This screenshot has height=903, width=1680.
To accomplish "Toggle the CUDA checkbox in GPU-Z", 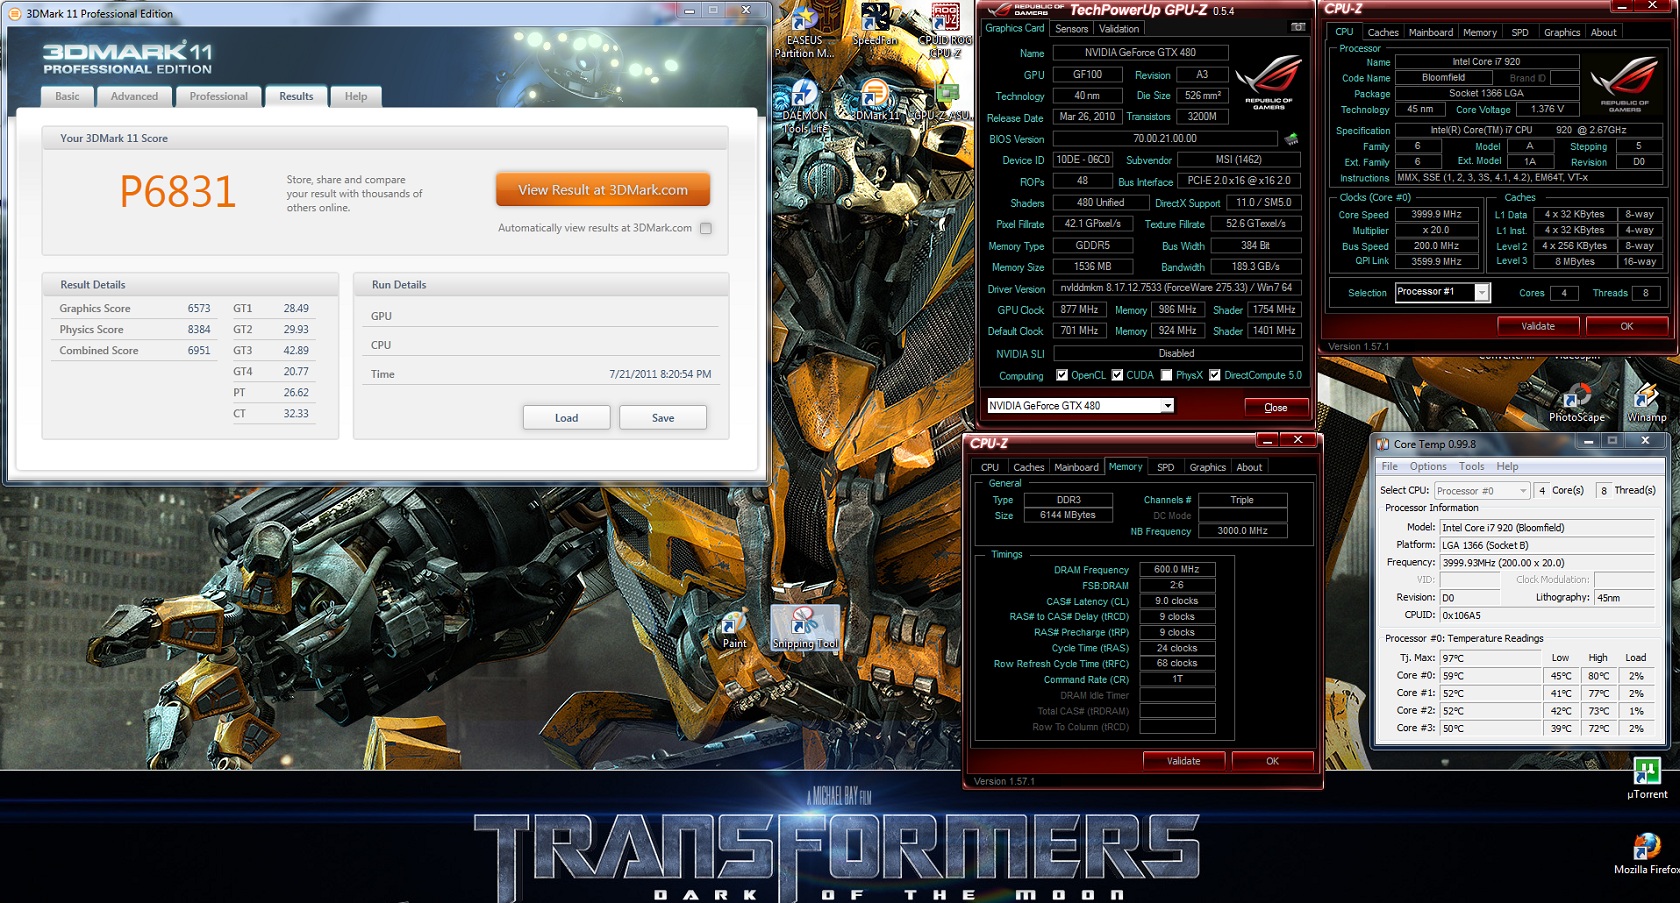I will [x=1117, y=375].
